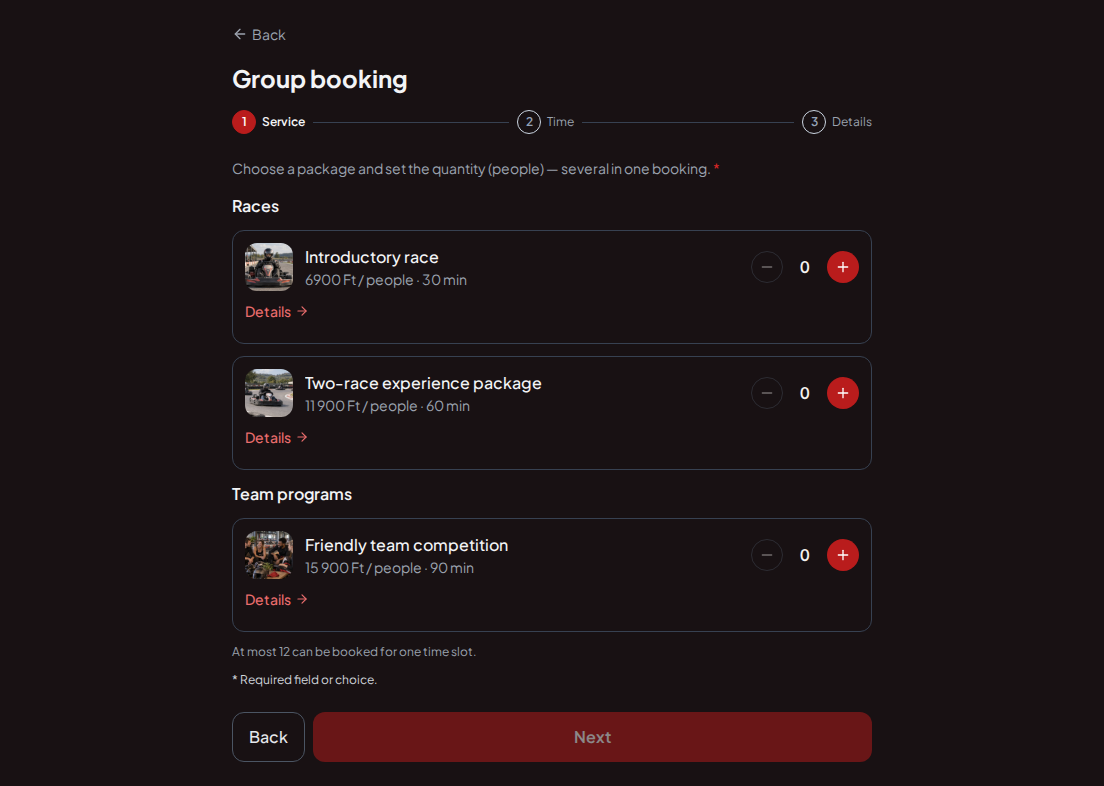
Task: Click the 'Introductory race' title
Action: click(372, 257)
